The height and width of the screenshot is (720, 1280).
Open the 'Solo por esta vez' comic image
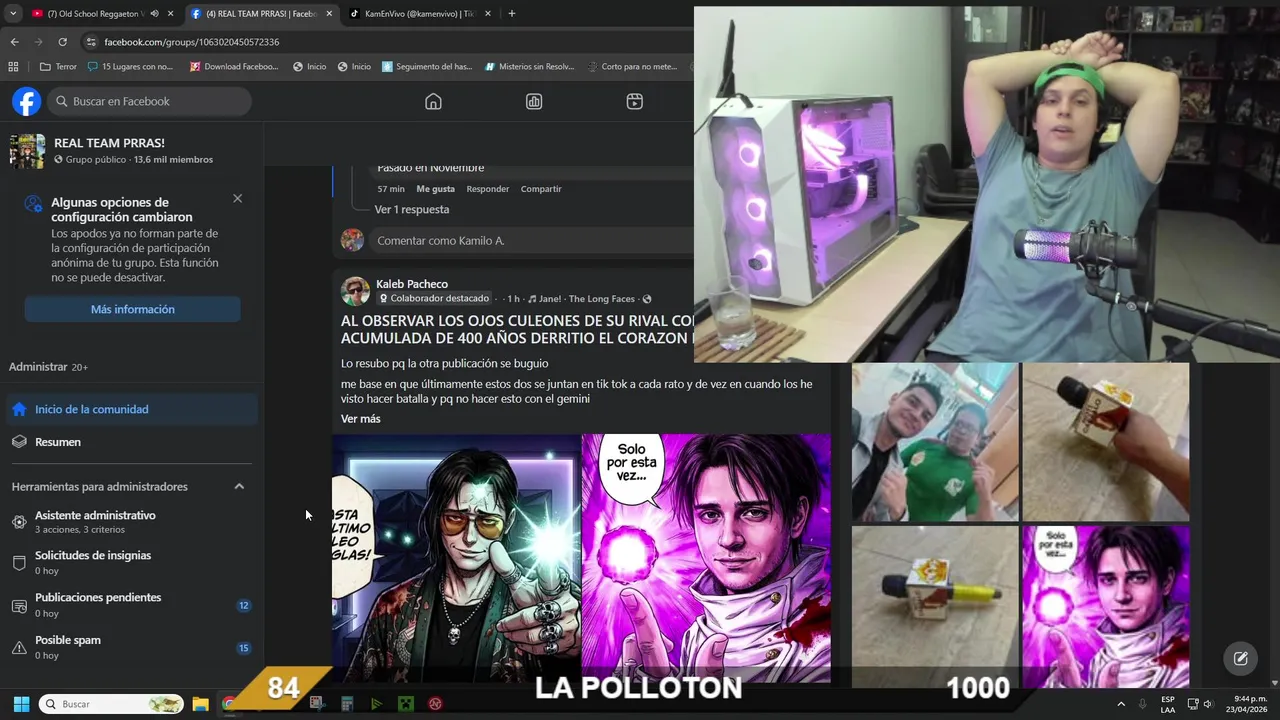pos(706,558)
